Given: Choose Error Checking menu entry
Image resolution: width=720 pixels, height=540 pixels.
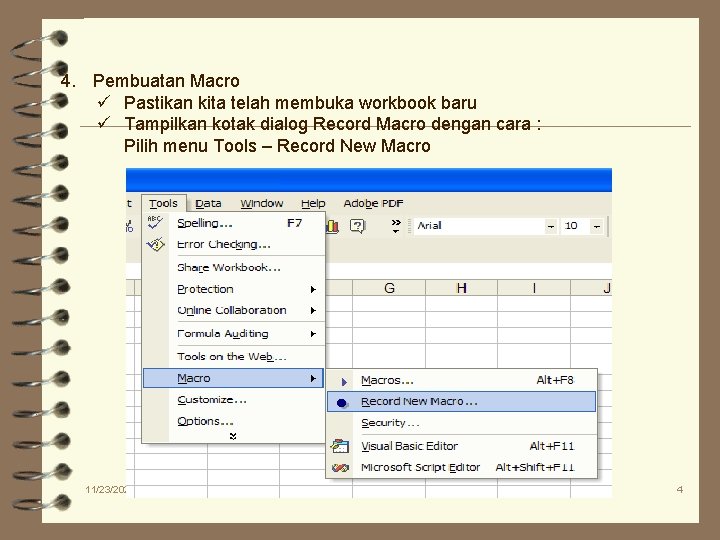Looking at the screenshot, I should click(x=233, y=244).
